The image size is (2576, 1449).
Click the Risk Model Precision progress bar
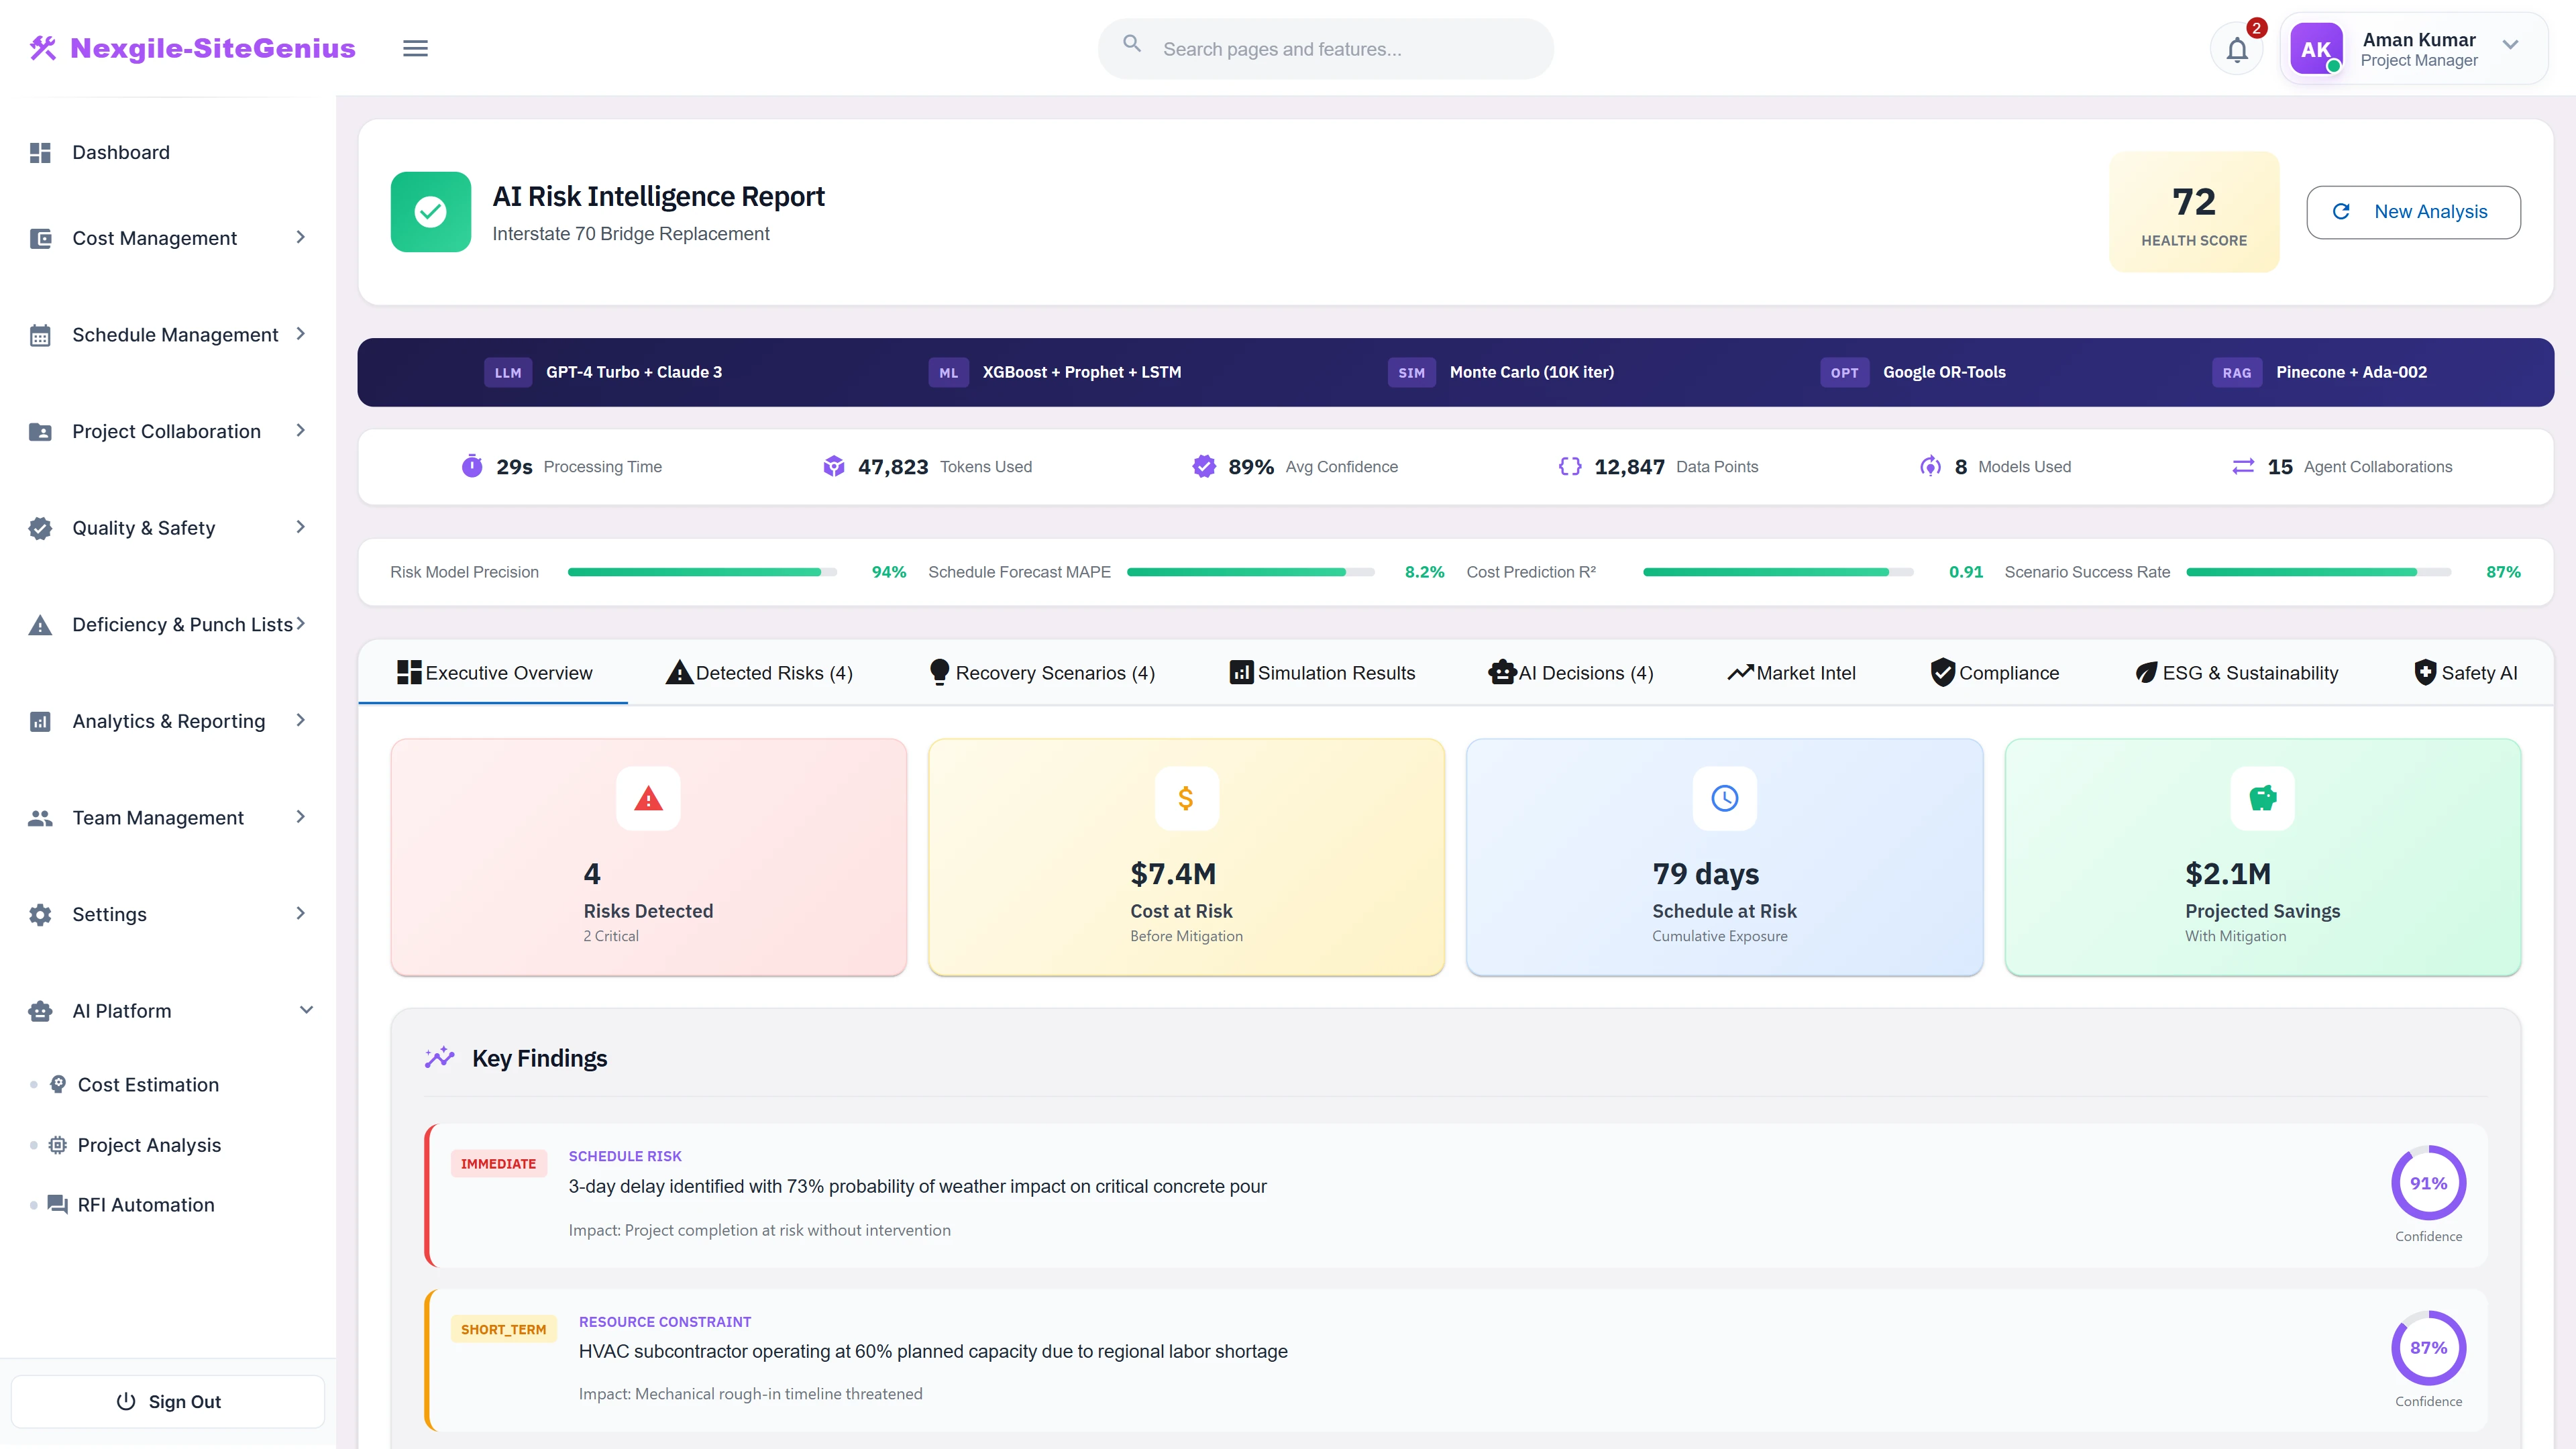coord(701,571)
